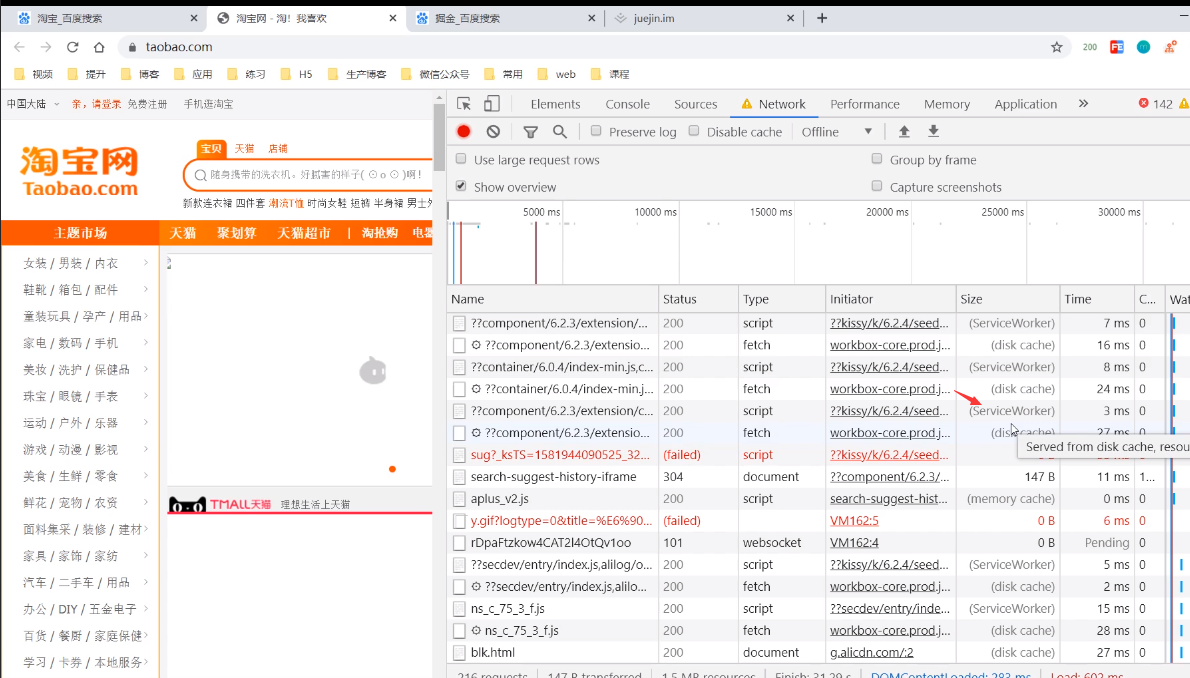Show the 142 errors indicator
Image resolution: width=1190 pixels, height=678 pixels.
coord(1155,104)
